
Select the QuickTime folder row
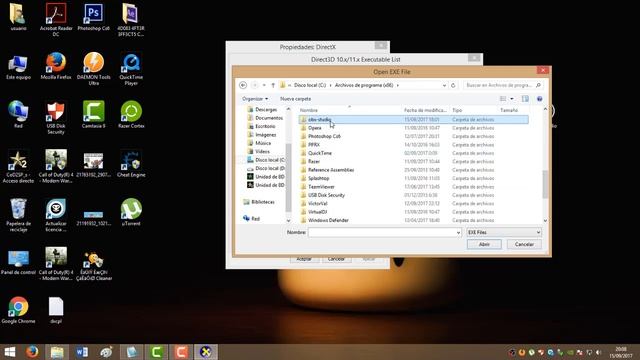pos(413,153)
